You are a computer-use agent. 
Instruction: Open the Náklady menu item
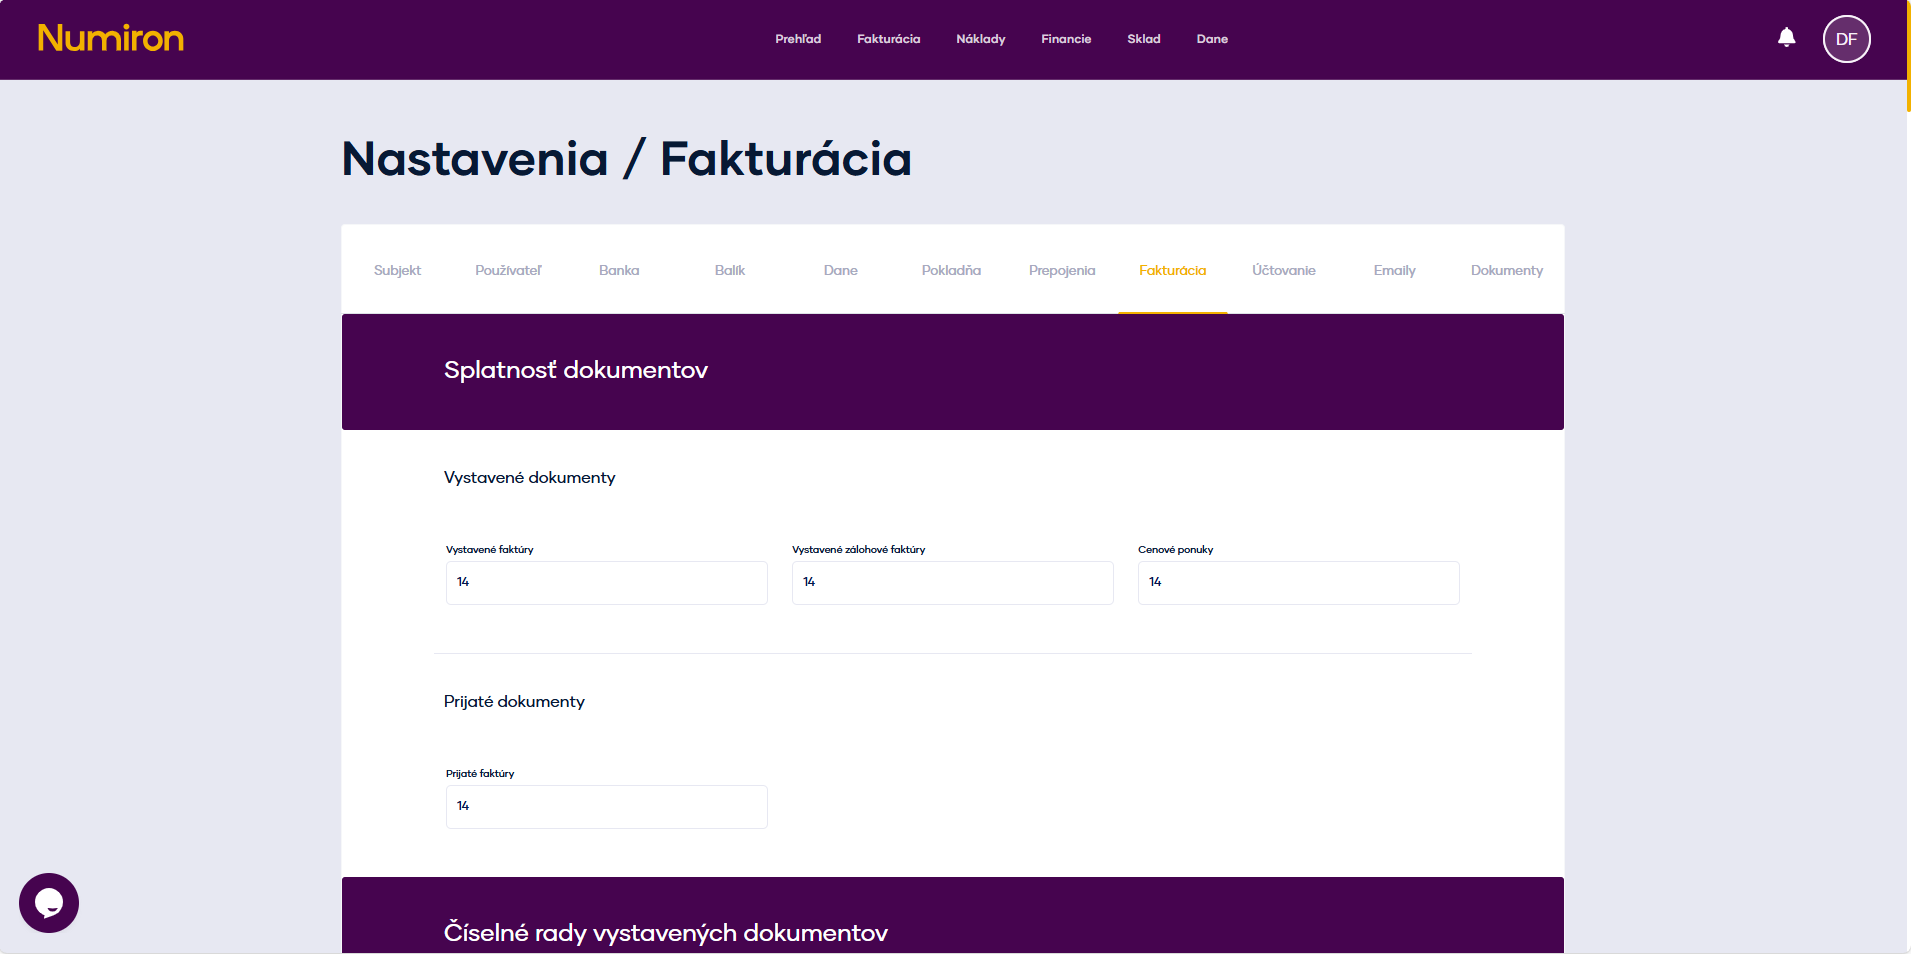(980, 39)
